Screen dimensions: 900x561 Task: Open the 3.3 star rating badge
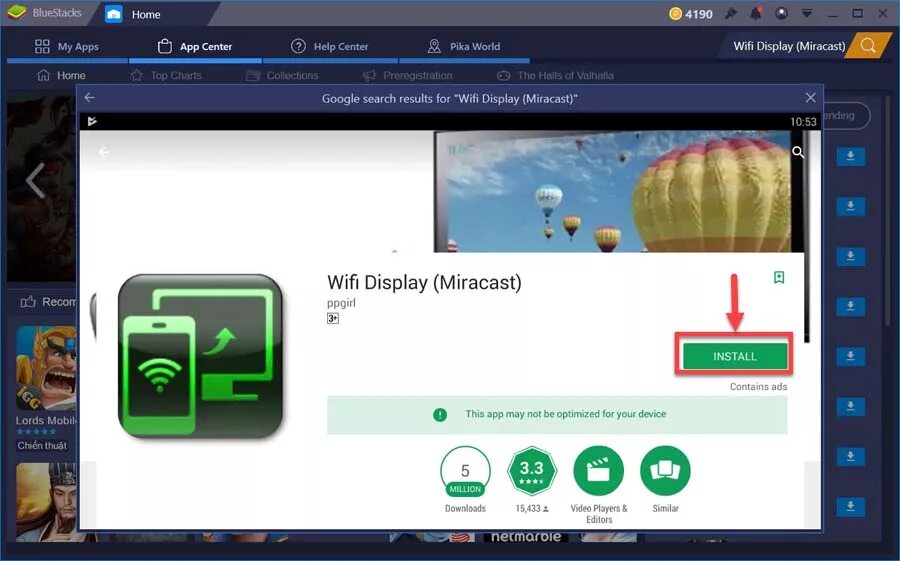pyautogui.click(x=532, y=471)
